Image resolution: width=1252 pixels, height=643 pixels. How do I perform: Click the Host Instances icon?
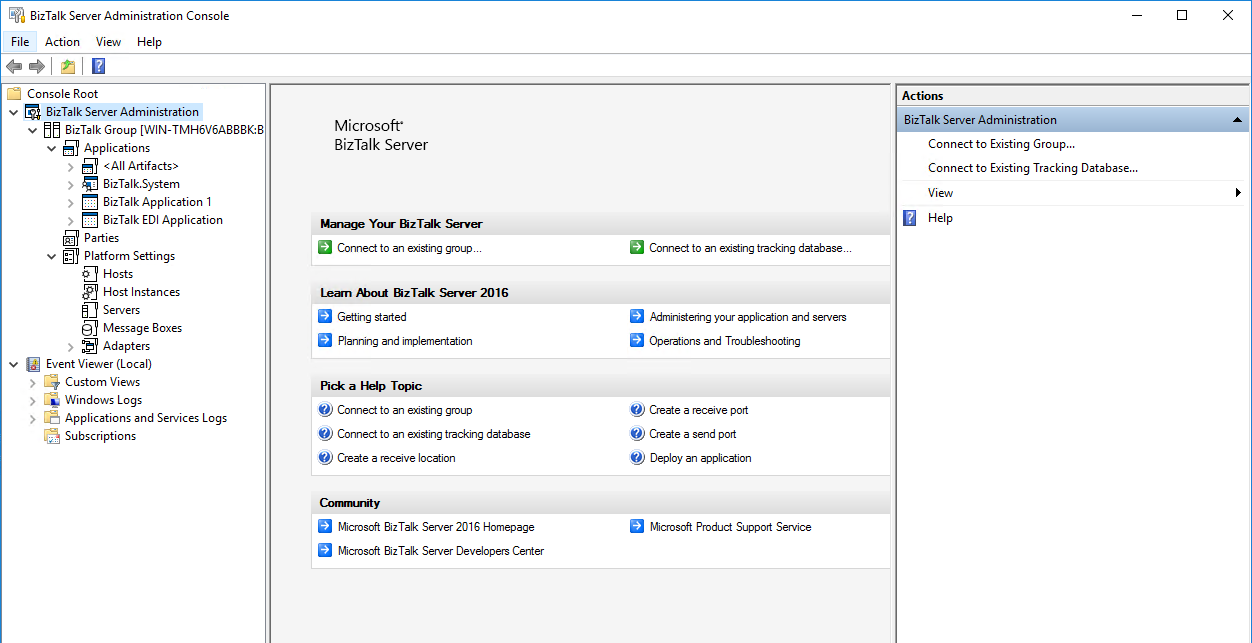pos(90,292)
